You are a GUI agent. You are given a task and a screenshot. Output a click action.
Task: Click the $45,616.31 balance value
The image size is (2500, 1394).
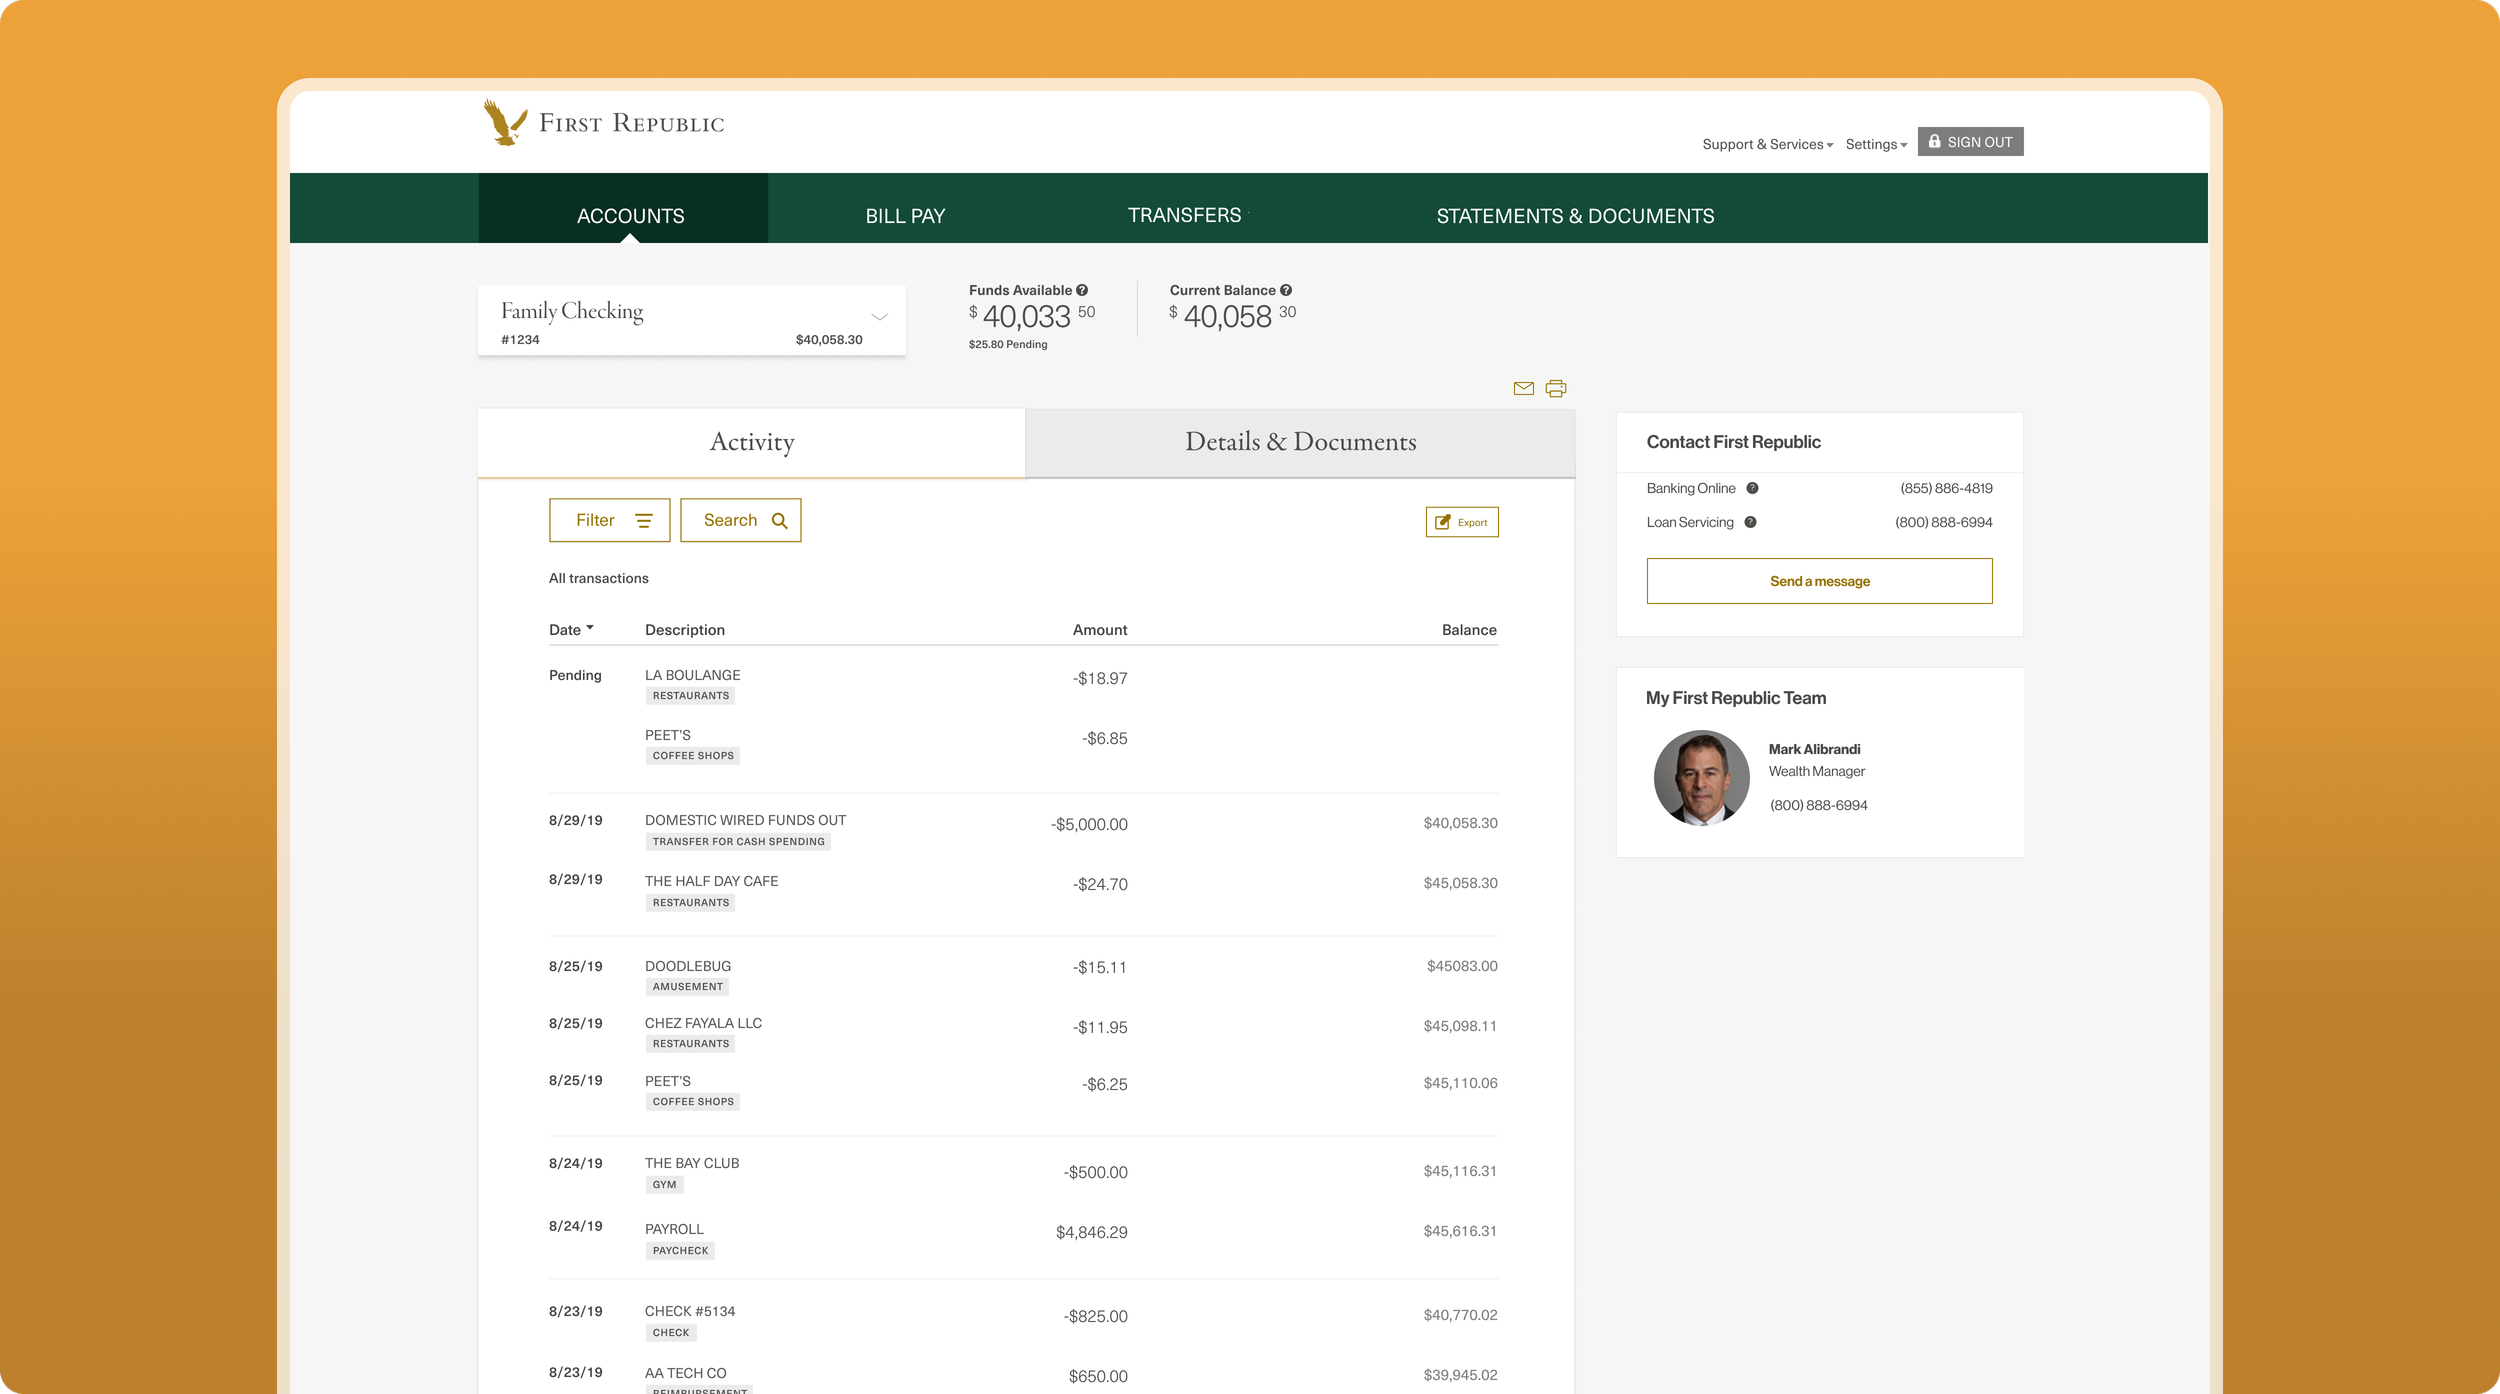point(1460,1232)
